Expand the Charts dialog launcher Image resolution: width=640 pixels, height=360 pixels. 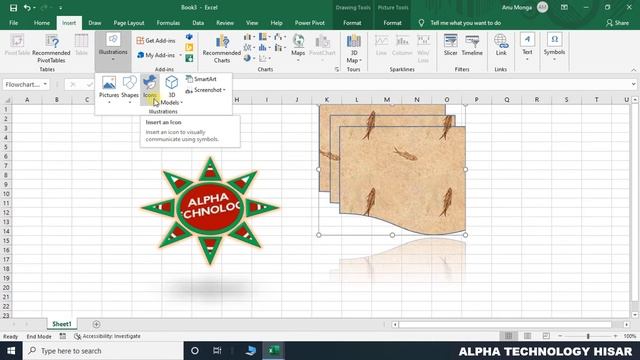337,69
